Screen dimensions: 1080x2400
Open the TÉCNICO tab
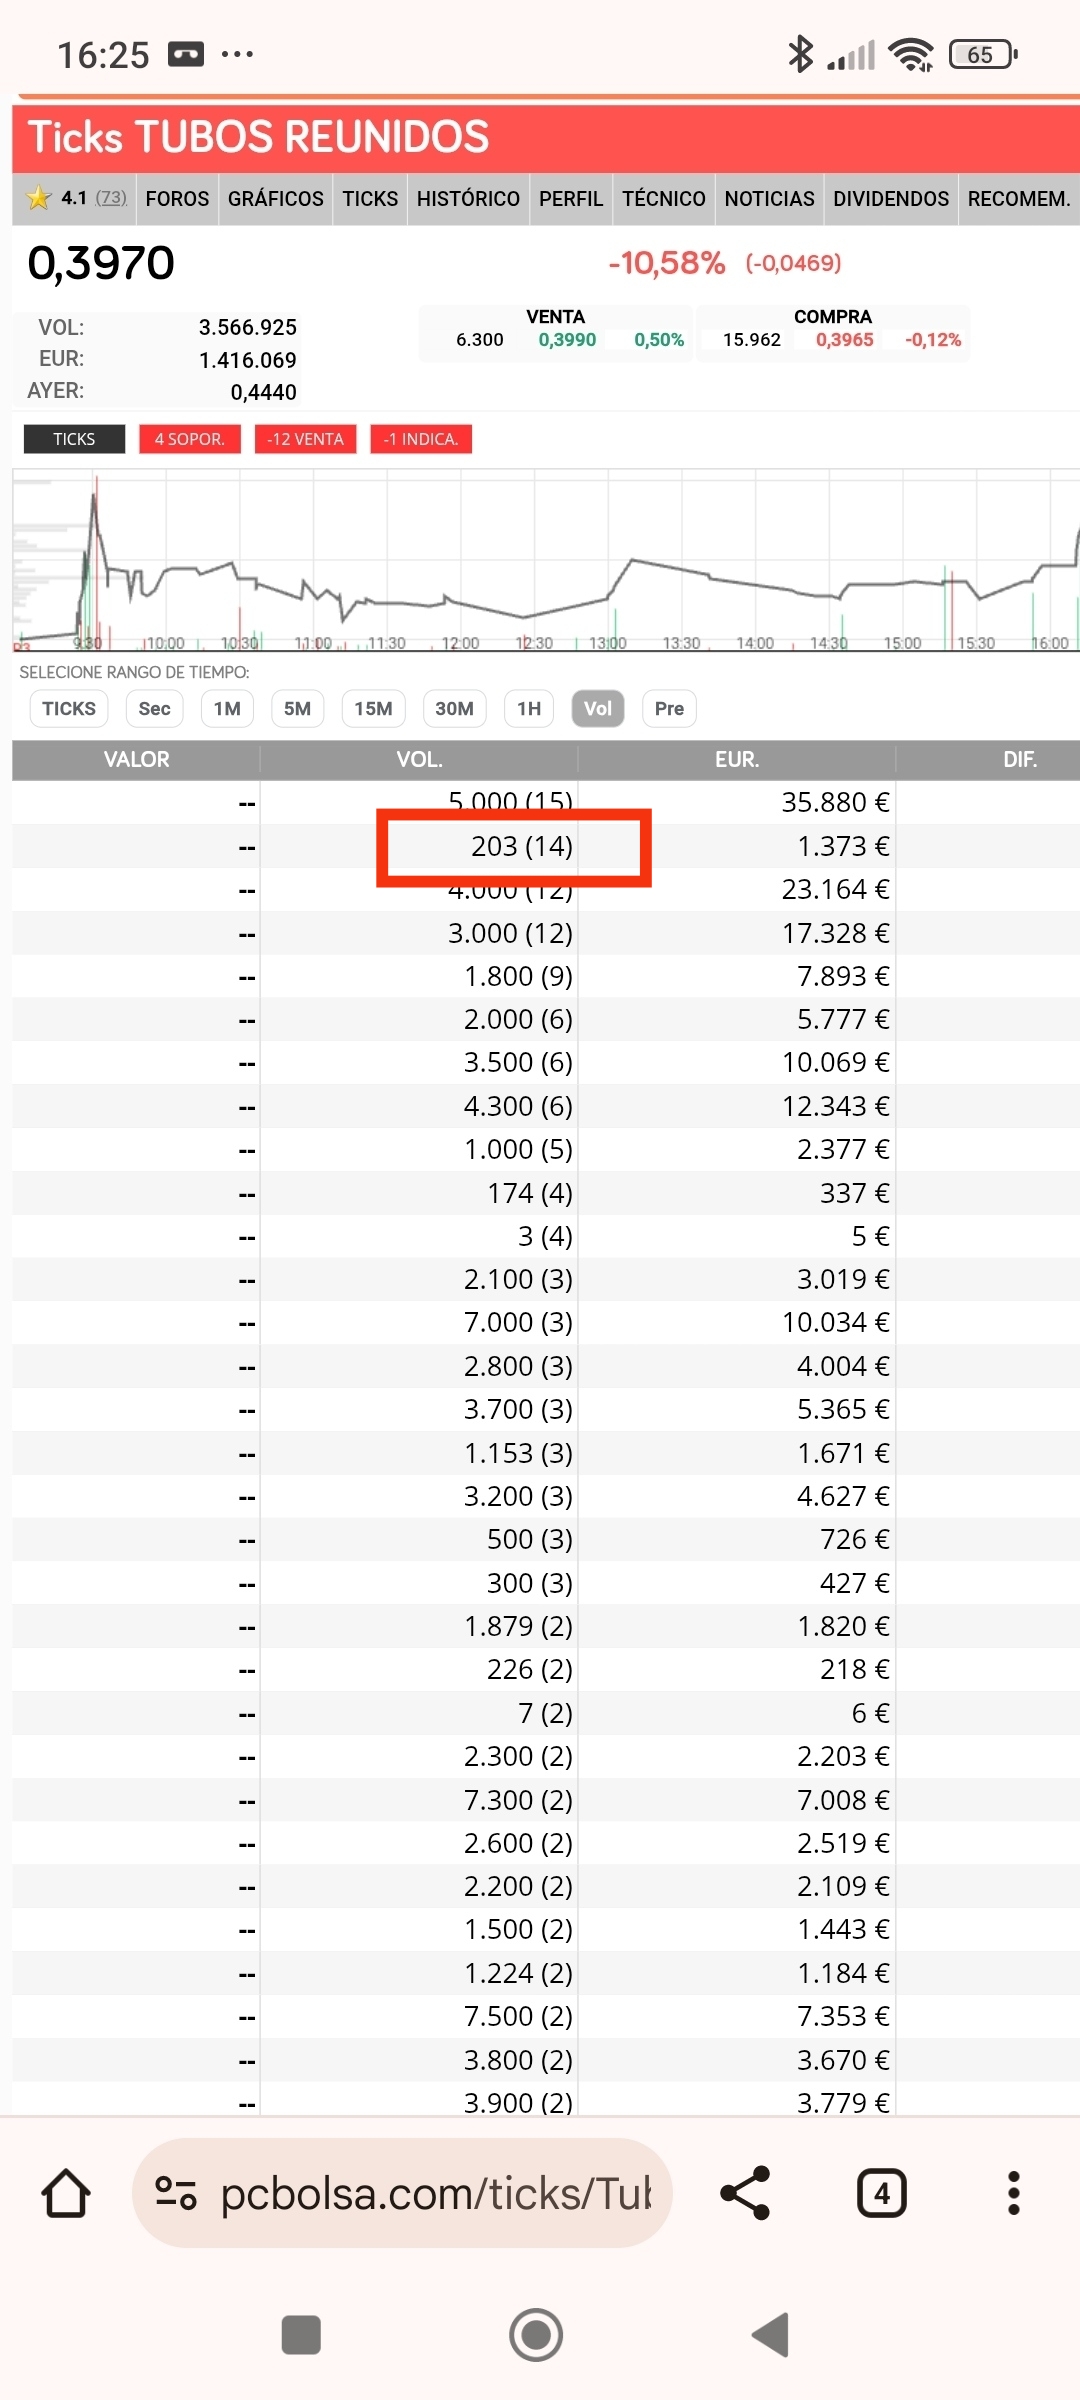664,199
